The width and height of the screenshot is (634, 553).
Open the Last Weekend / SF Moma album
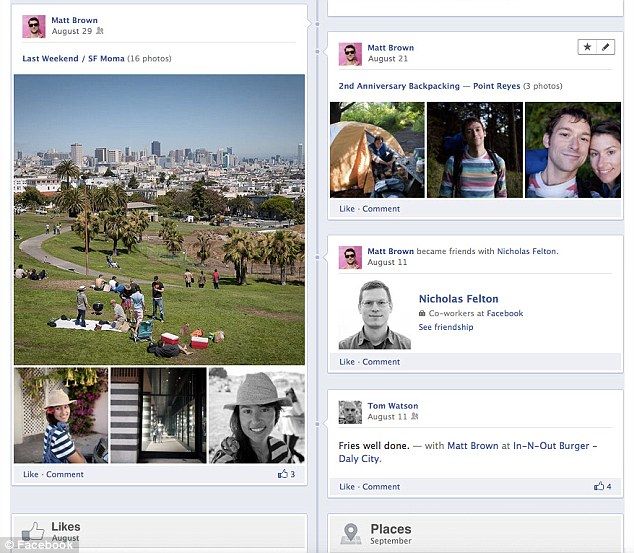tap(73, 59)
